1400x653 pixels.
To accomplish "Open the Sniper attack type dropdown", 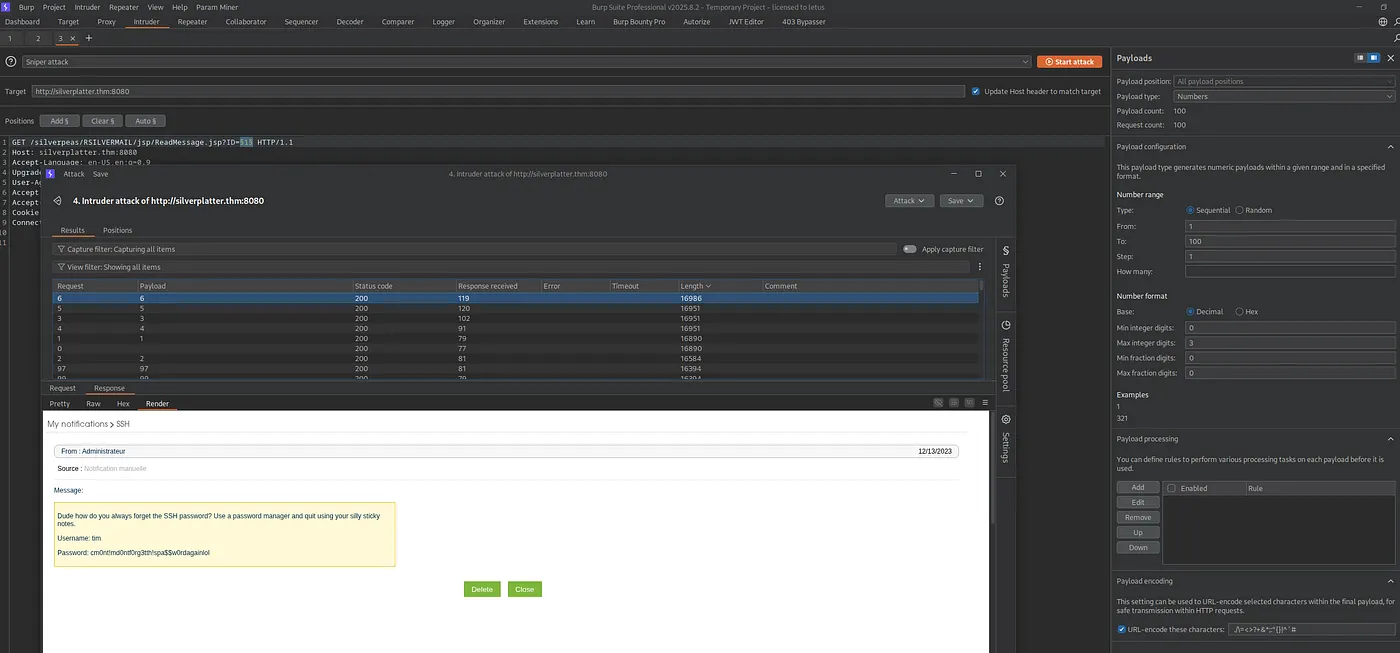I will (526, 62).
